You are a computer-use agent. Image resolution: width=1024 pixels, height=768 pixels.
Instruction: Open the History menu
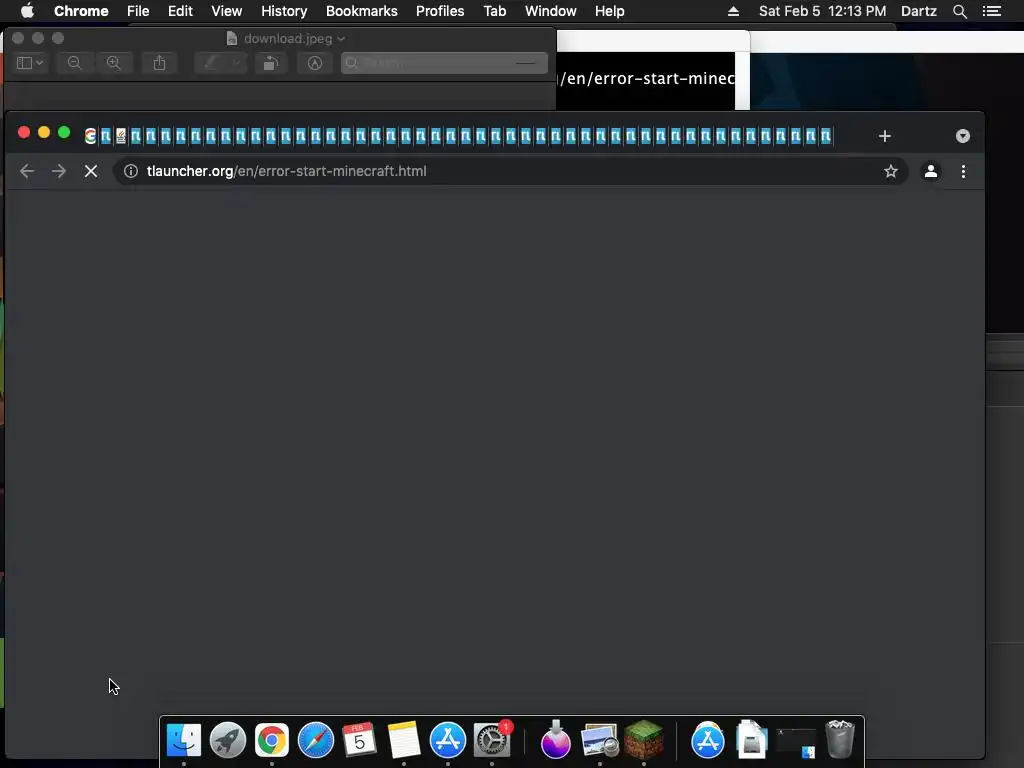tap(284, 11)
